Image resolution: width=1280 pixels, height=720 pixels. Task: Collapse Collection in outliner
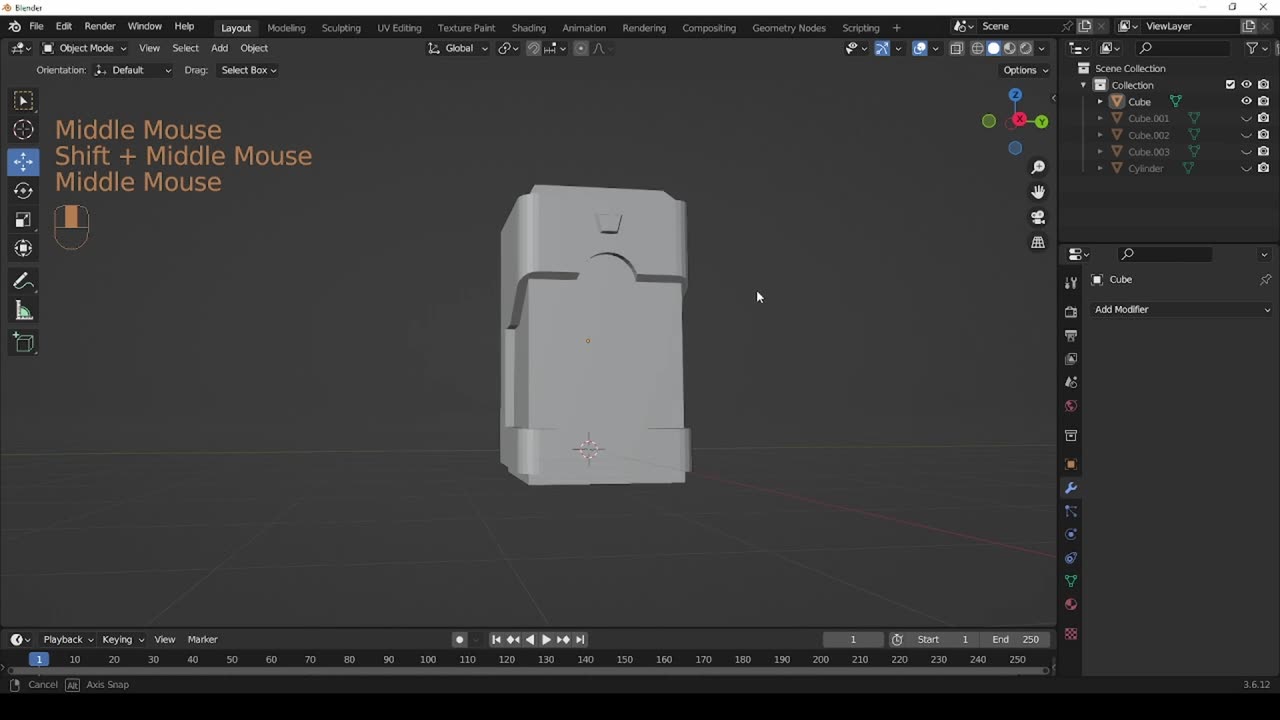click(1083, 85)
